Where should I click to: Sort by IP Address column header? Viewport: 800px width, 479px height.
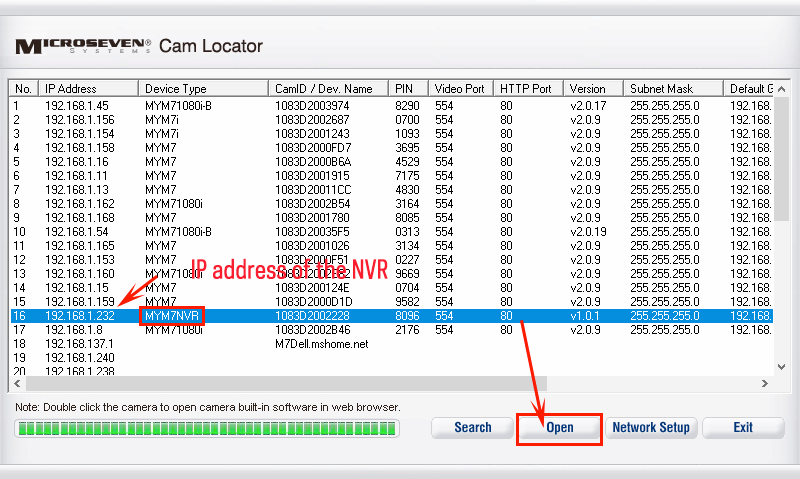(x=88, y=89)
